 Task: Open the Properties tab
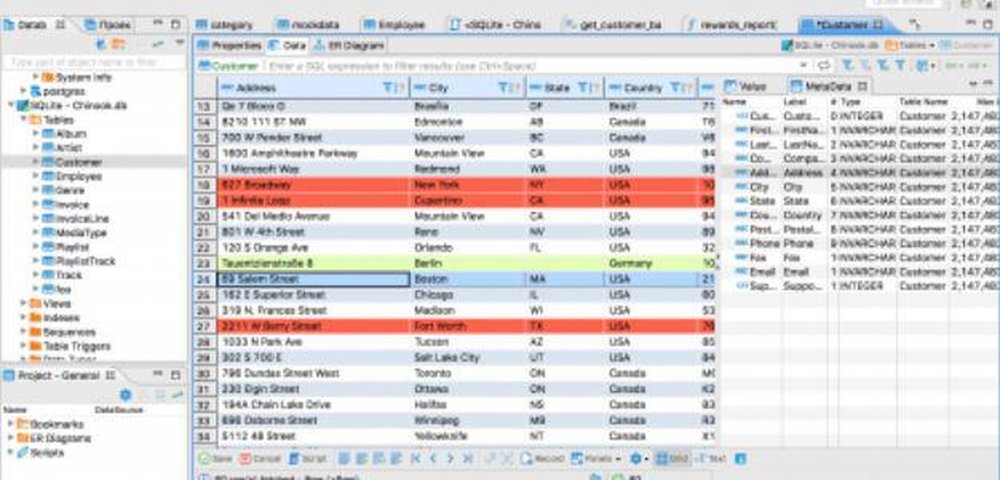230,45
